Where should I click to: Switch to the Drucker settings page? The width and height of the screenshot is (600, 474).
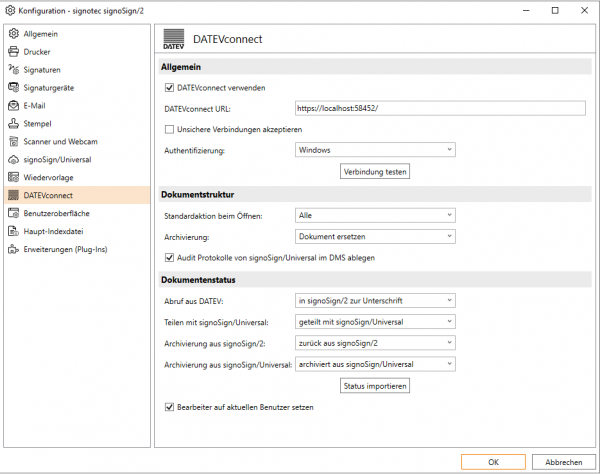(77, 52)
